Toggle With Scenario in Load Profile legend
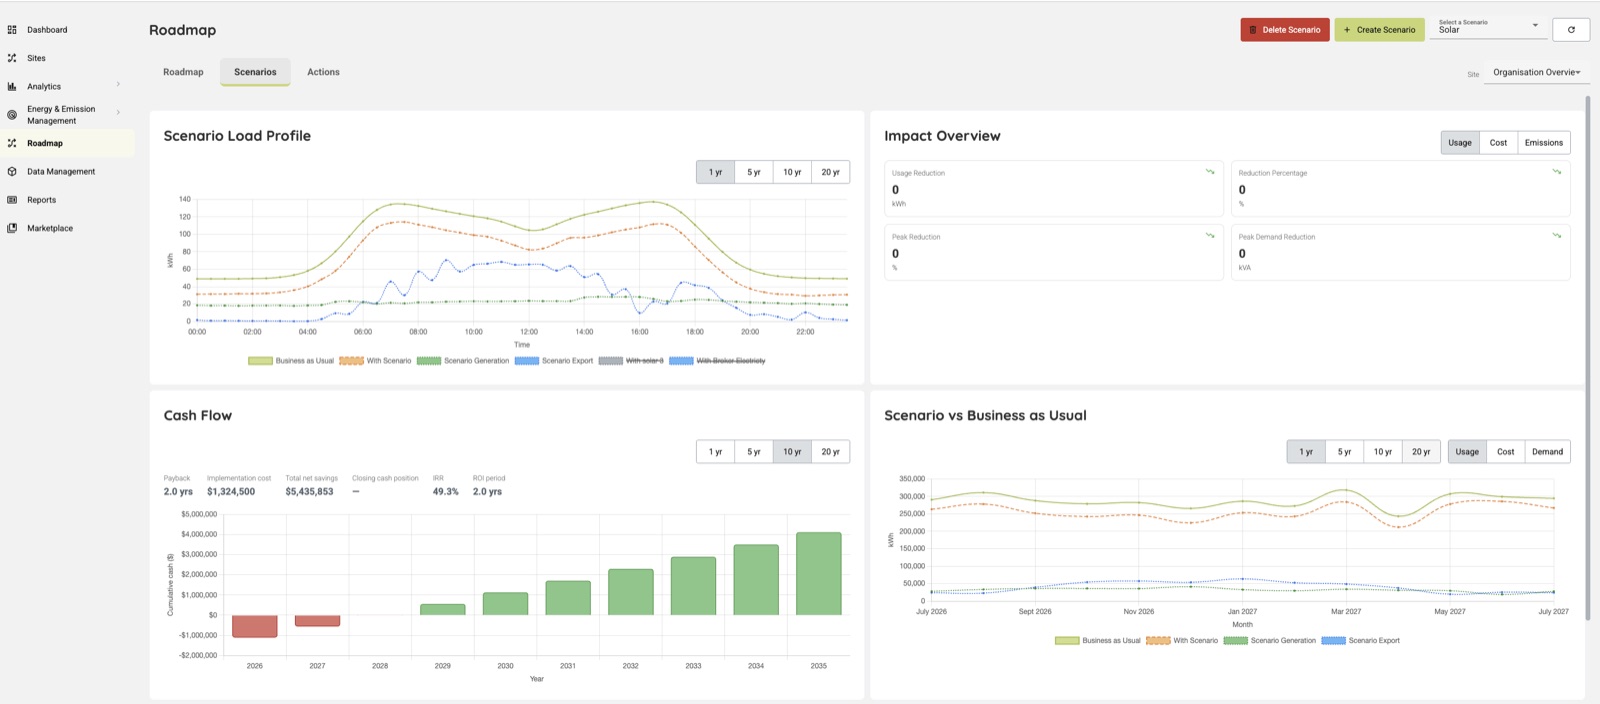 tap(375, 361)
